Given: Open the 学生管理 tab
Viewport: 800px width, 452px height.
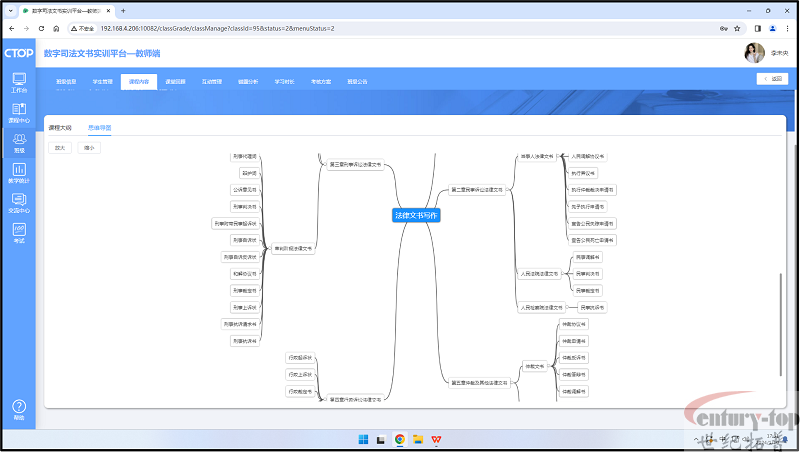Looking at the screenshot, I should tap(103, 82).
